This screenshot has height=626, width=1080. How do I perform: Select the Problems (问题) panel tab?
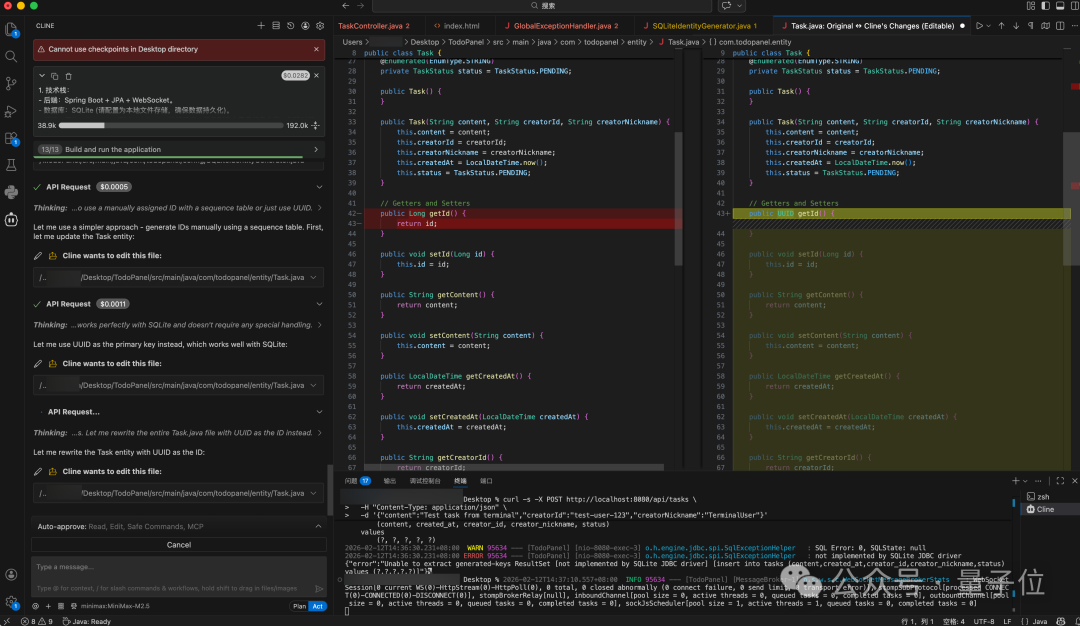click(x=357, y=481)
